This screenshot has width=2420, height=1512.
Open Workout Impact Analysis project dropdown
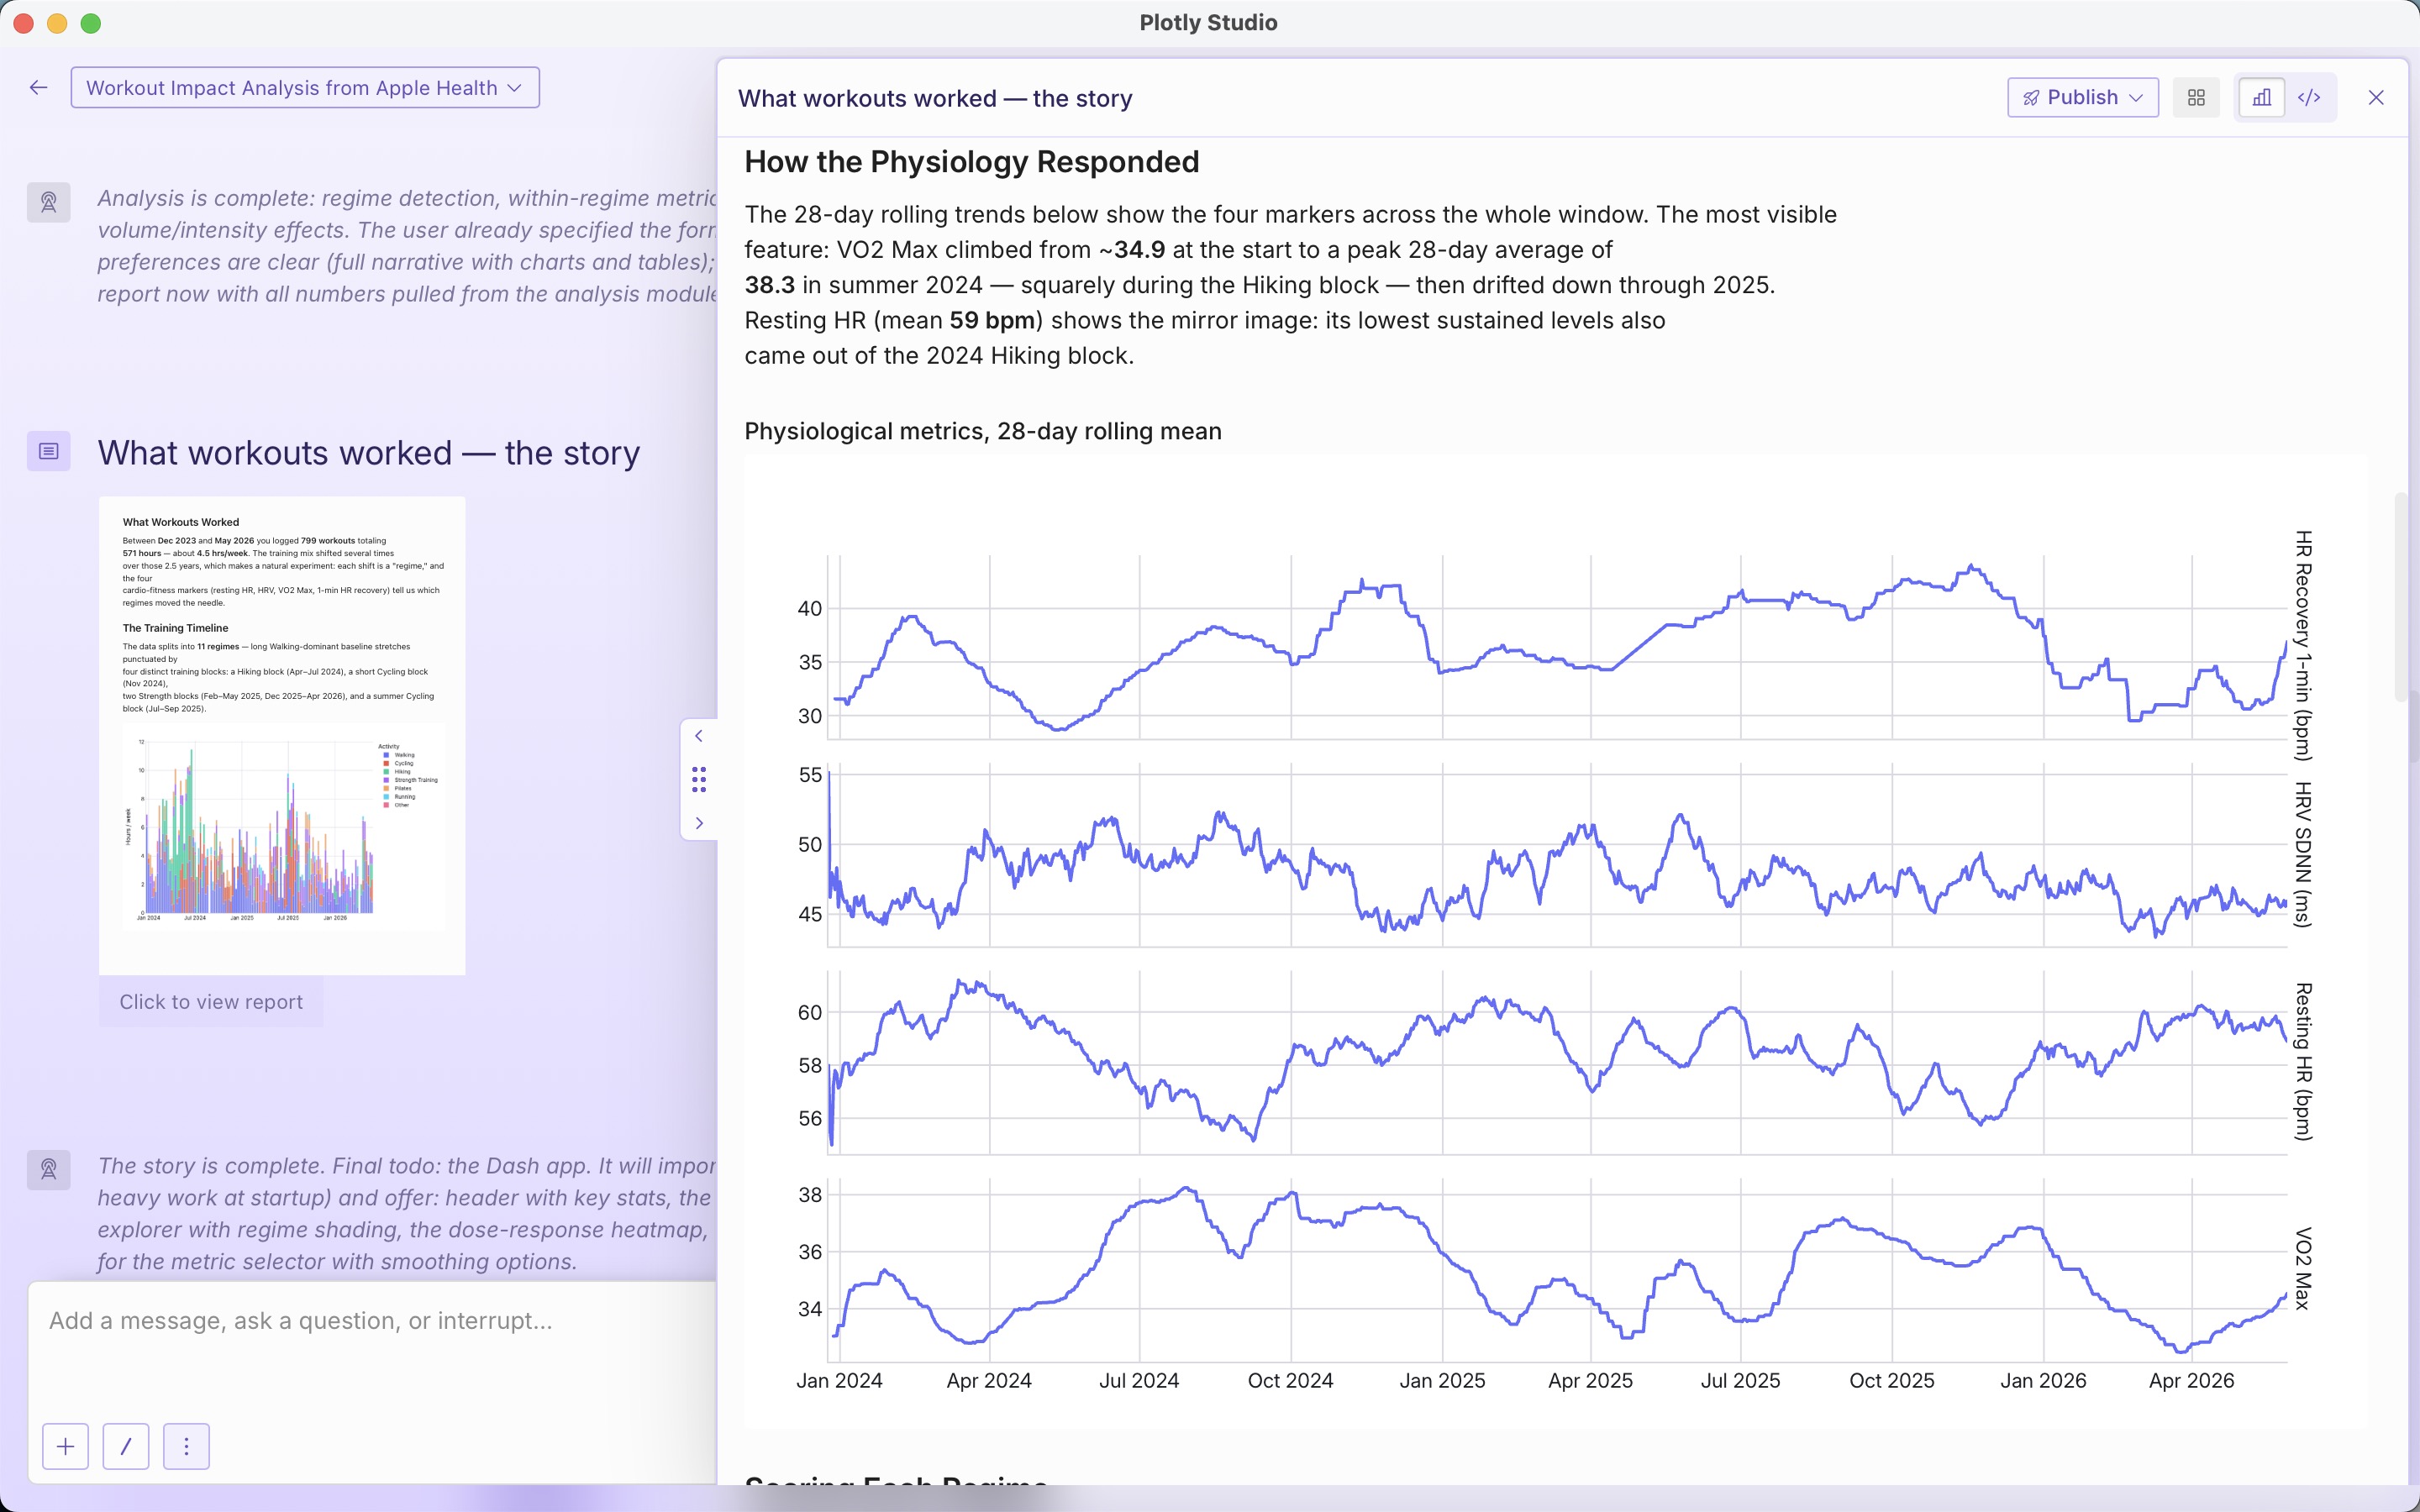305,88
